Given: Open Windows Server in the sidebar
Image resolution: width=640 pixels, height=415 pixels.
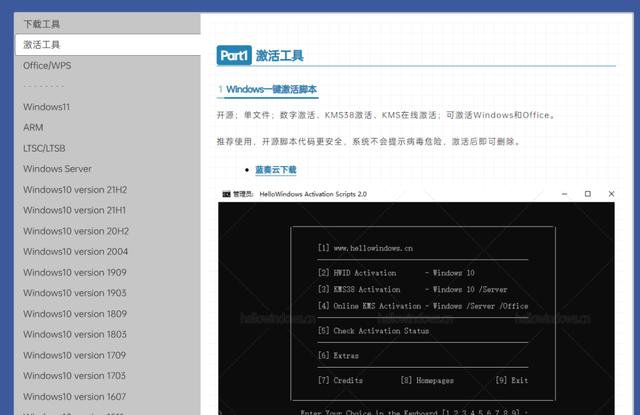Looking at the screenshot, I should coord(108,169).
